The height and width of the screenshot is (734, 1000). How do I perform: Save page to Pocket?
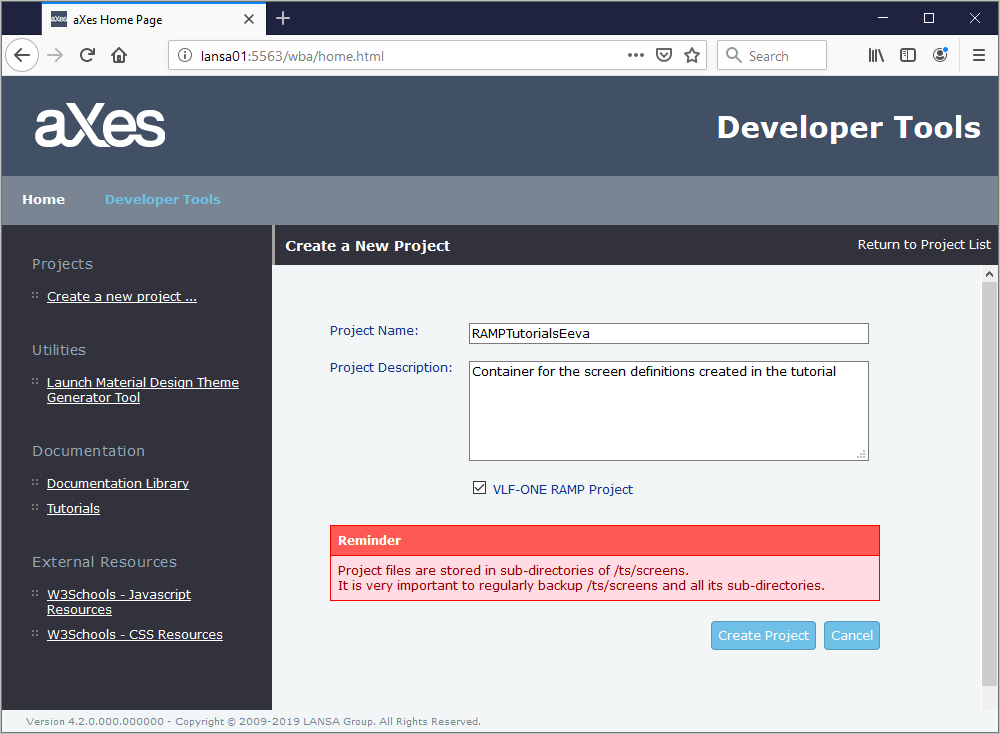[x=664, y=55]
